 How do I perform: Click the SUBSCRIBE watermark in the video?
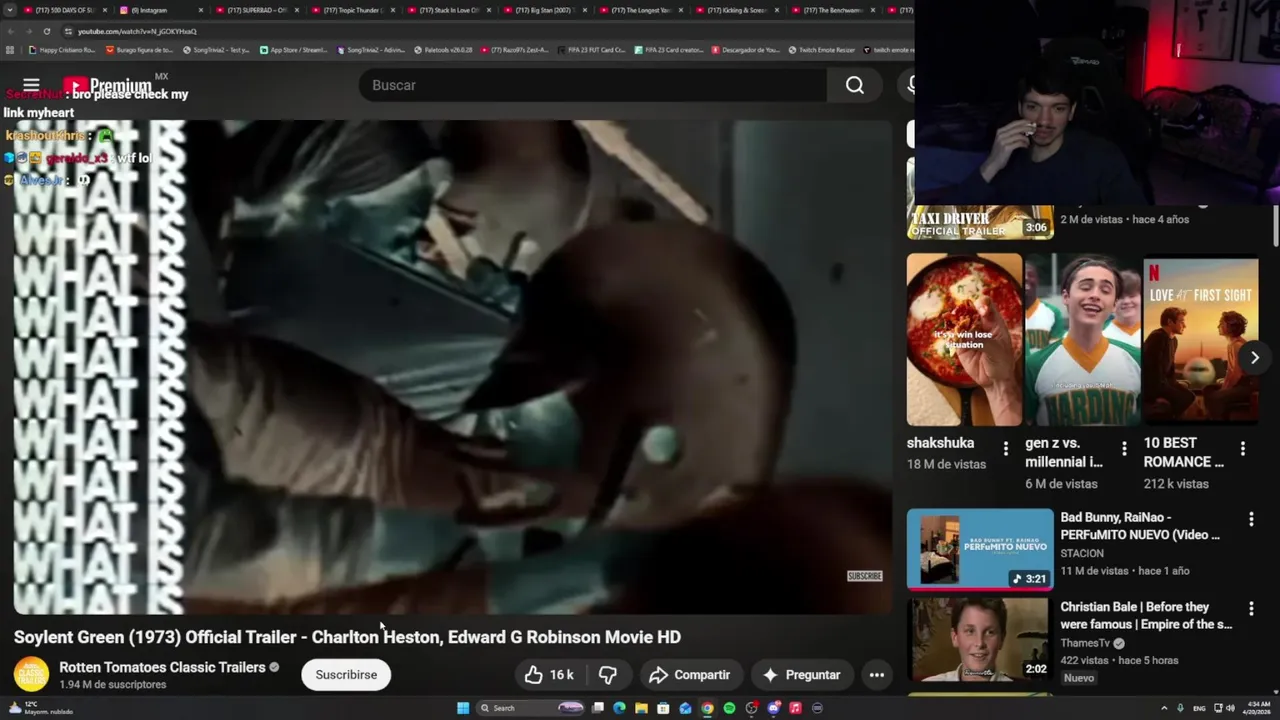pos(865,576)
